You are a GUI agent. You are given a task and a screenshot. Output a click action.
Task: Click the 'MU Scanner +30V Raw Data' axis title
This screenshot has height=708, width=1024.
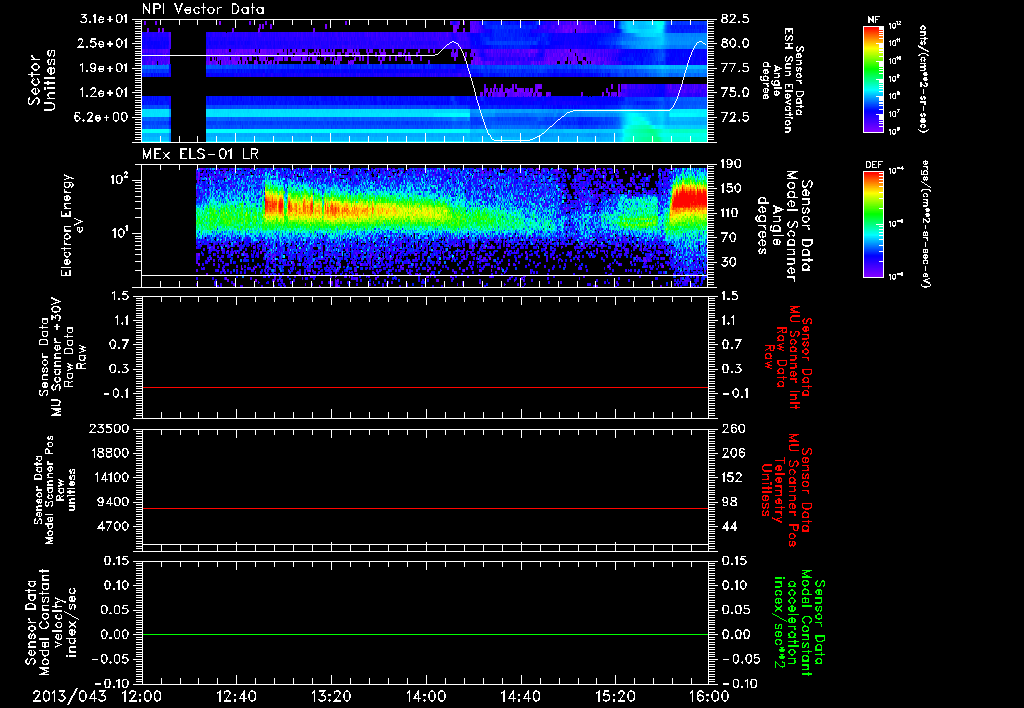(x=63, y=357)
